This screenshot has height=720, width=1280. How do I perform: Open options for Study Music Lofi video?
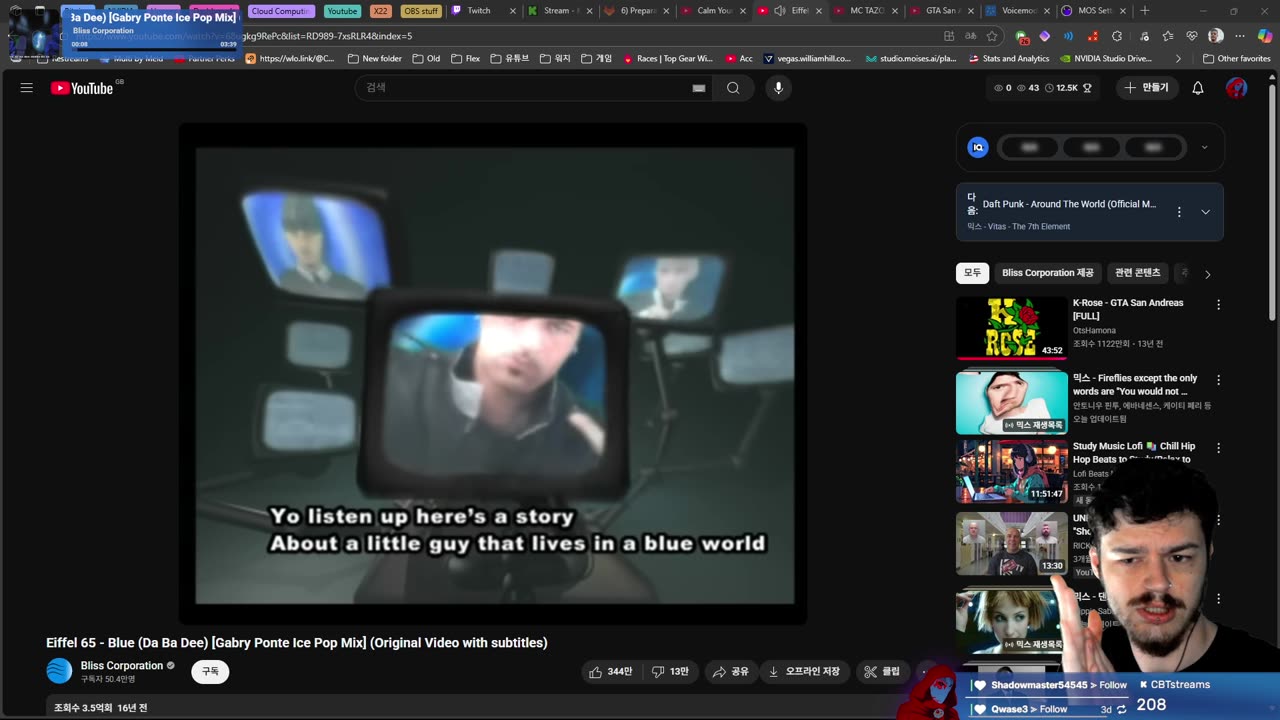click(x=1218, y=448)
